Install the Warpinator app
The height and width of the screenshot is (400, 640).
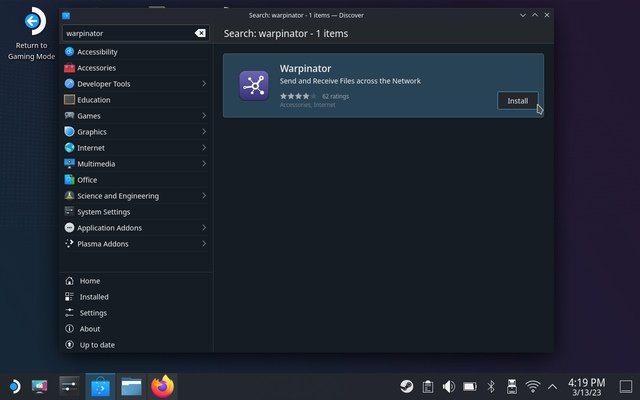pos(518,101)
